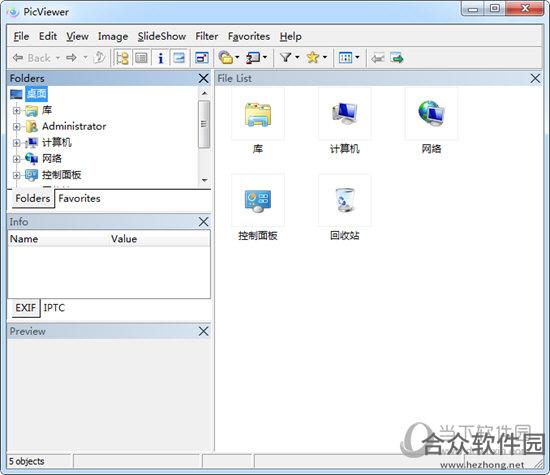Click the funnel Filter toolbar icon
Screen dimensions: 550x475
coord(286,57)
